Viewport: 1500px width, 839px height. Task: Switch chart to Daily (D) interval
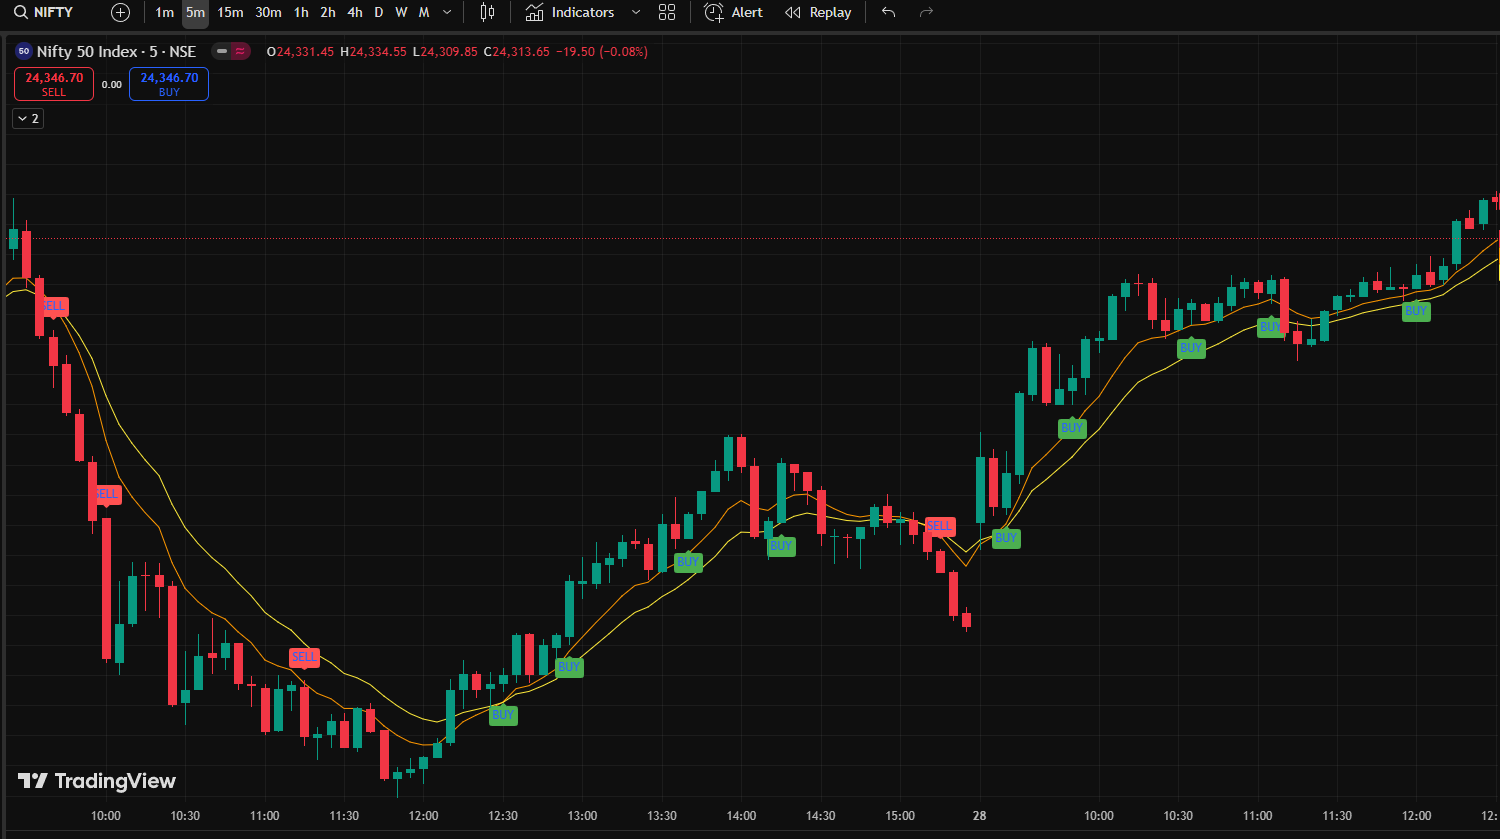click(x=378, y=12)
